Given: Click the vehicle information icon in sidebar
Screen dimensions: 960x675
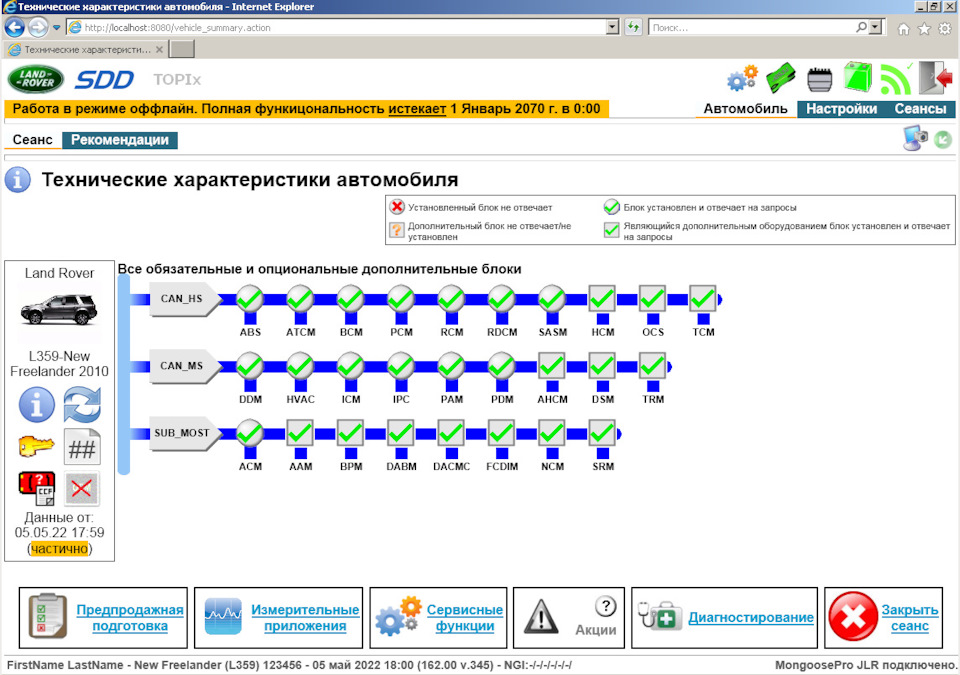Looking at the screenshot, I should point(37,405).
